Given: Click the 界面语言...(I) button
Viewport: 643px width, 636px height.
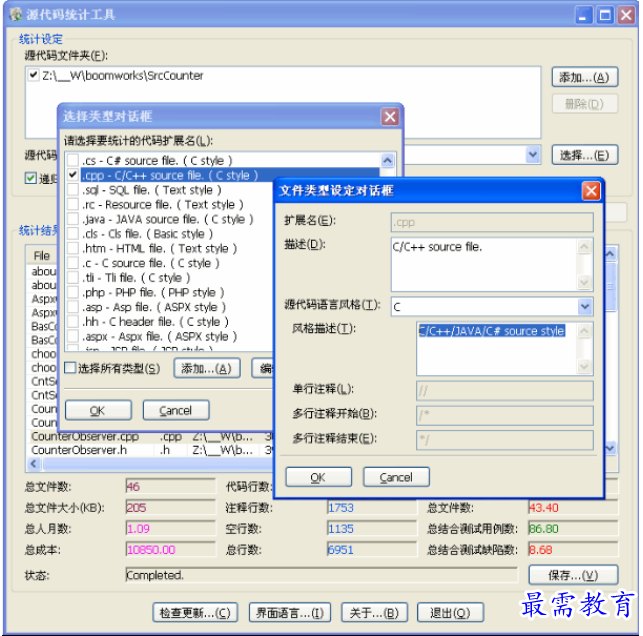Looking at the screenshot, I should click(x=290, y=613).
